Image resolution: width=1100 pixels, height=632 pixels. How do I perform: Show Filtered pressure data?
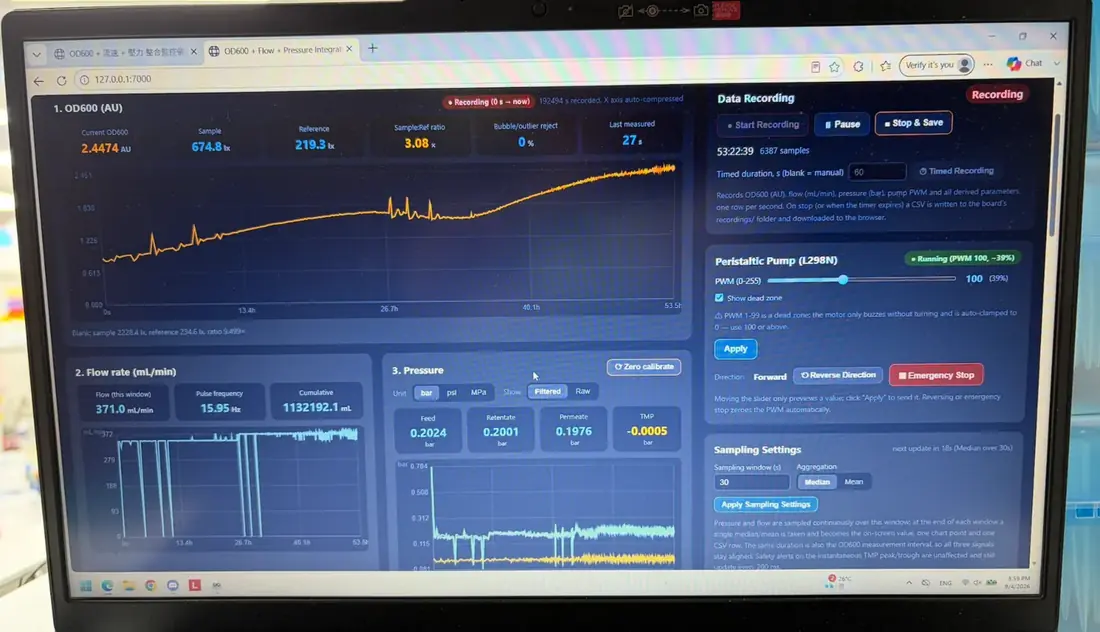point(548,391)
